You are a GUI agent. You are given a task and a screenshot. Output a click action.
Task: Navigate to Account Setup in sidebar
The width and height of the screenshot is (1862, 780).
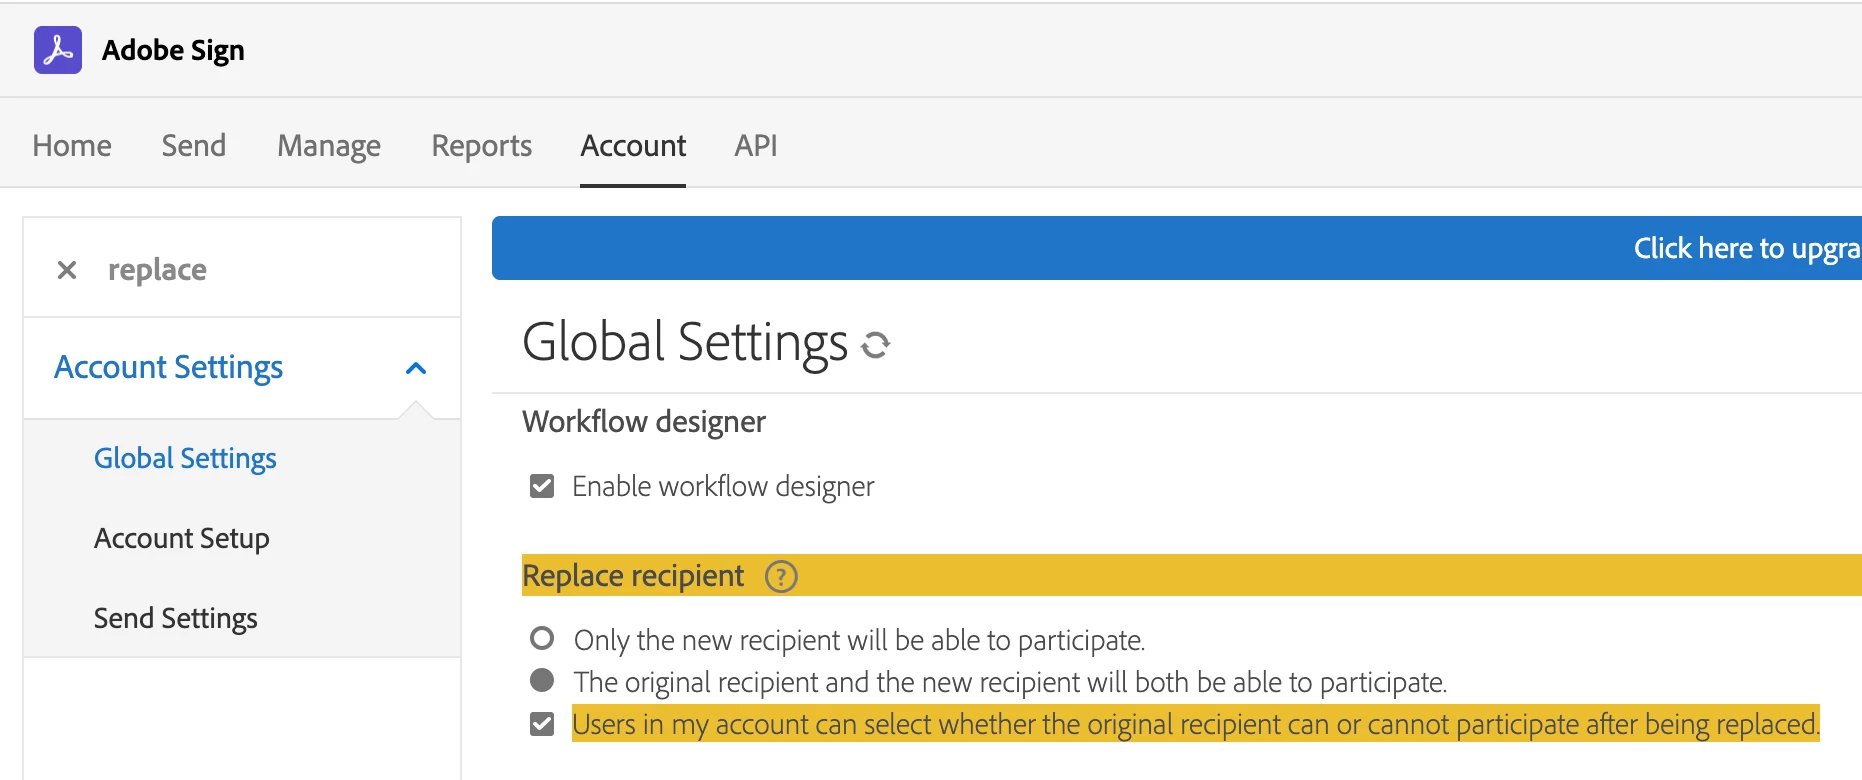(182, 538)
